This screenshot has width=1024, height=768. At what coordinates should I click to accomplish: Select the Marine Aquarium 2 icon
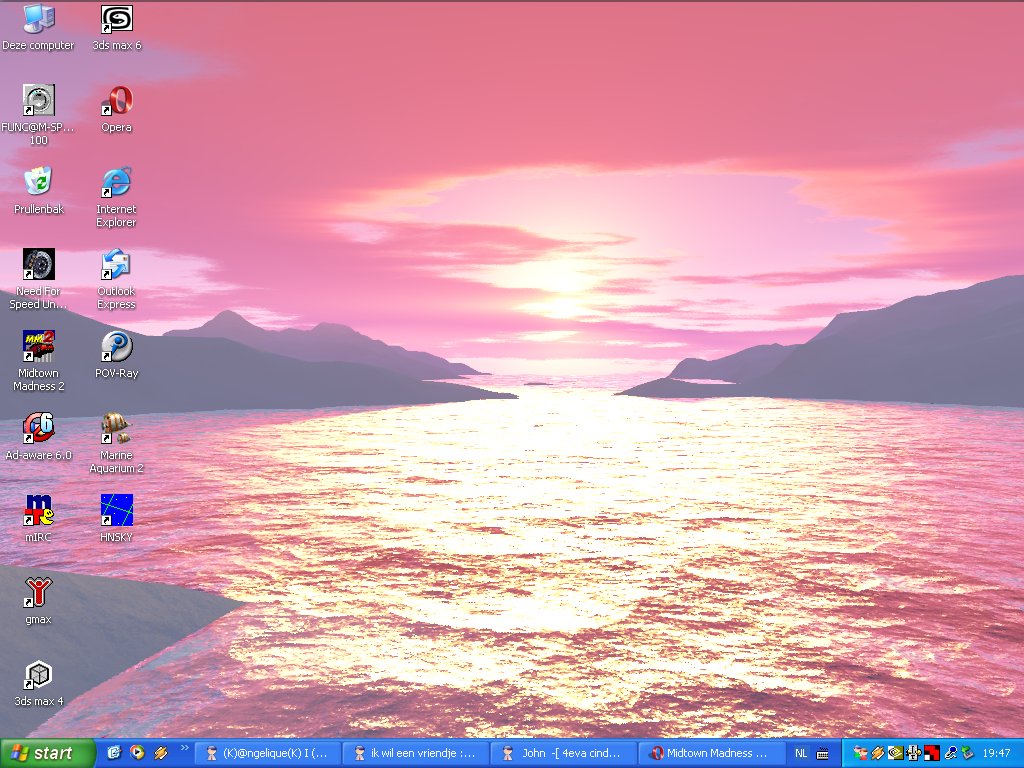click(x=117, y=429)
